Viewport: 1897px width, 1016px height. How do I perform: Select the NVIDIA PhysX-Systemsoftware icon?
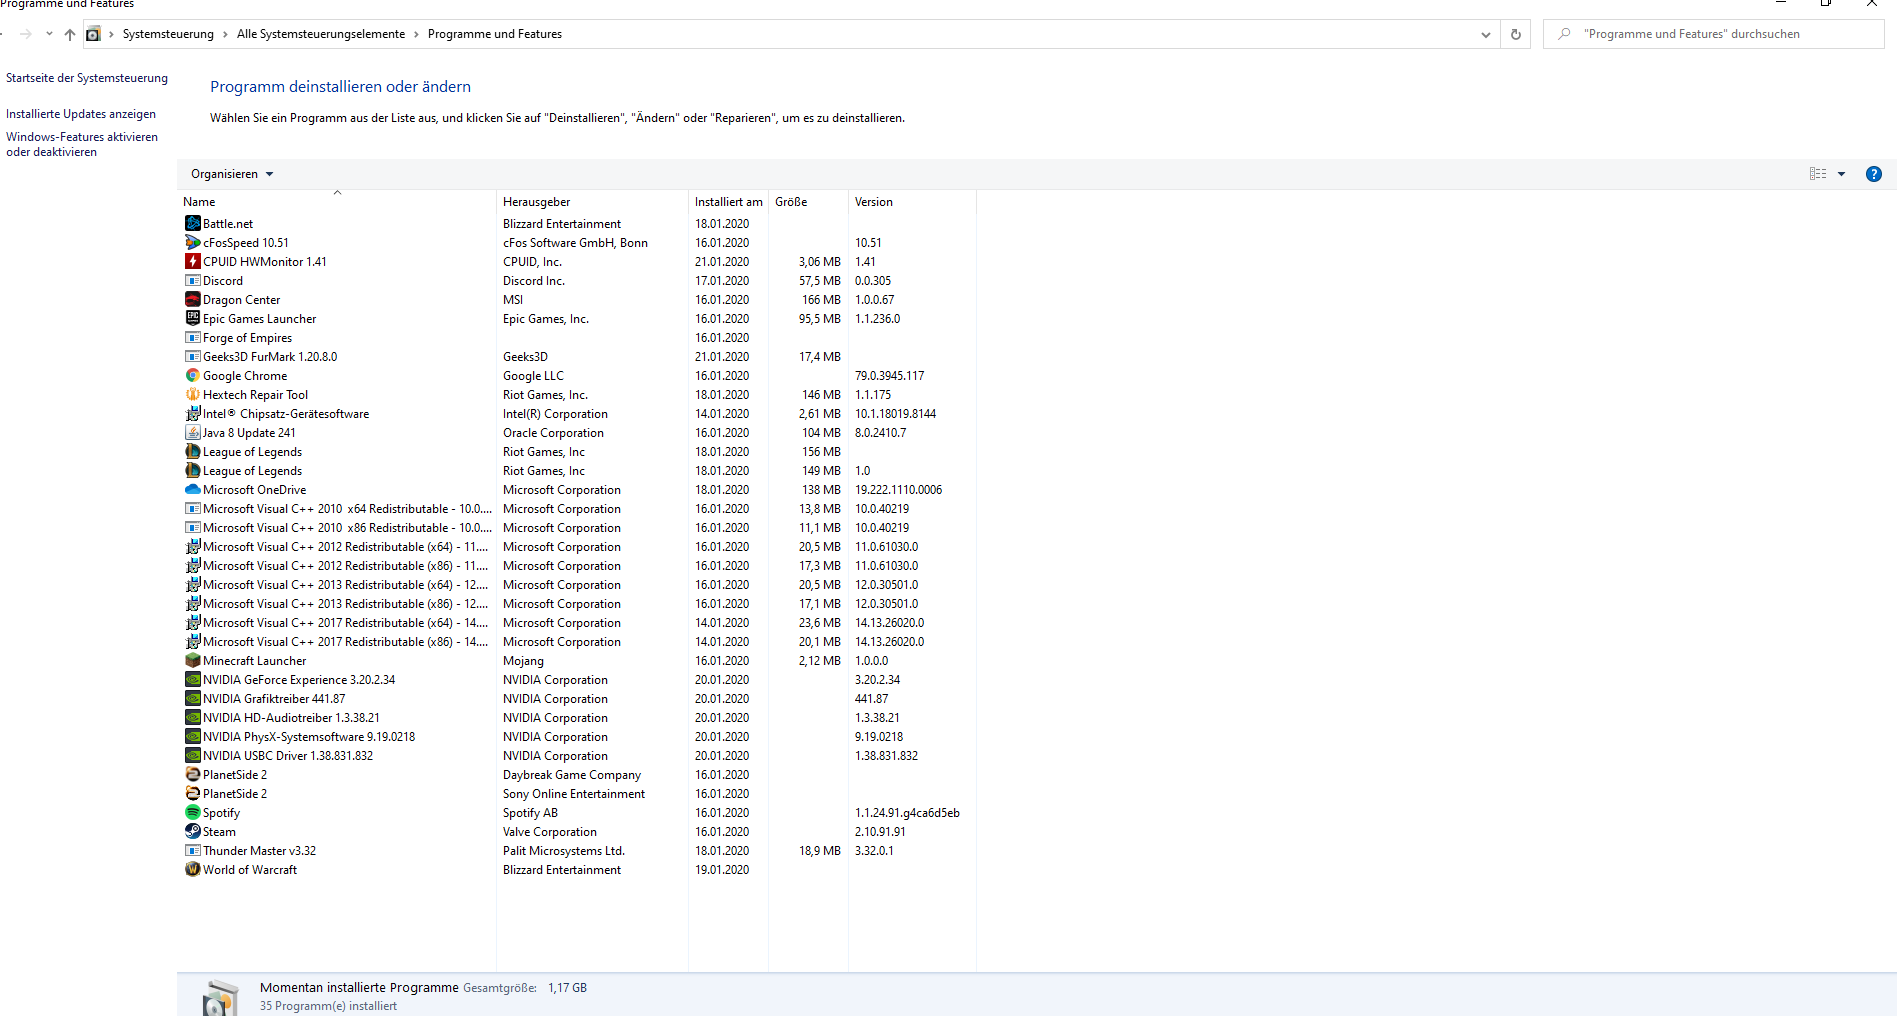[x=193, y=736]
